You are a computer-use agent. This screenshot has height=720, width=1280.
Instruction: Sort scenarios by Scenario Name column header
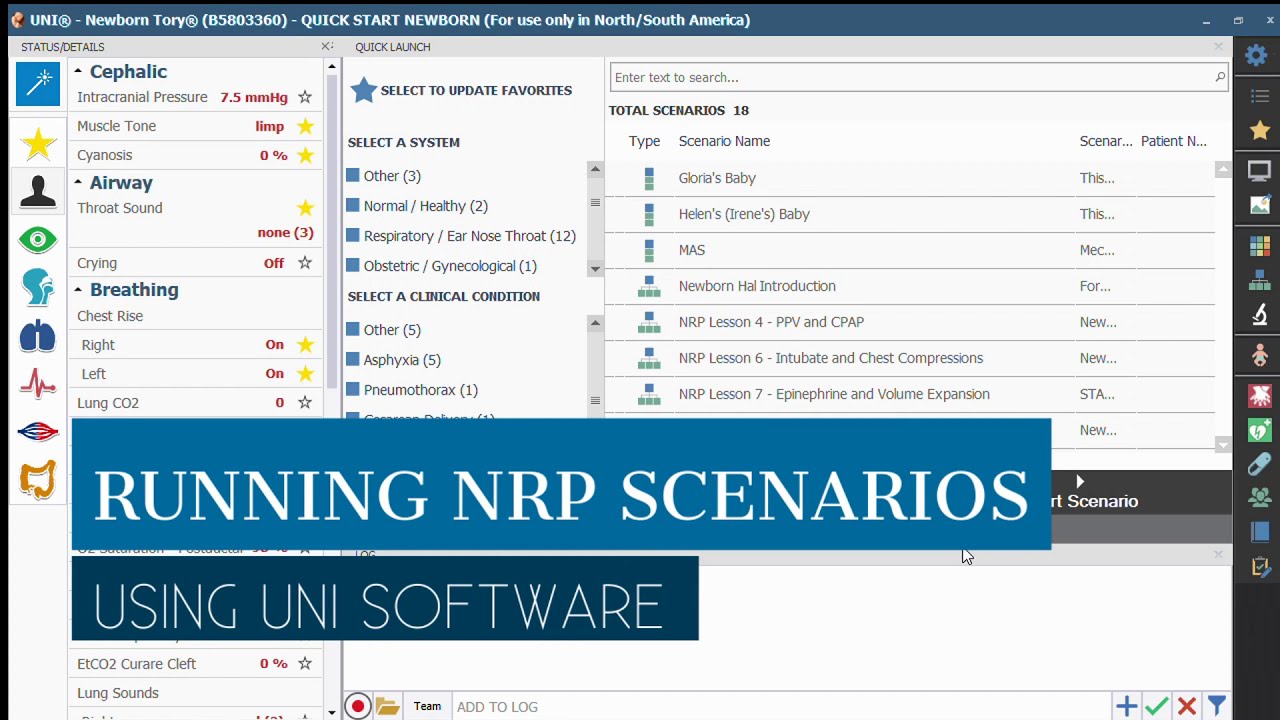click(724, 141)
